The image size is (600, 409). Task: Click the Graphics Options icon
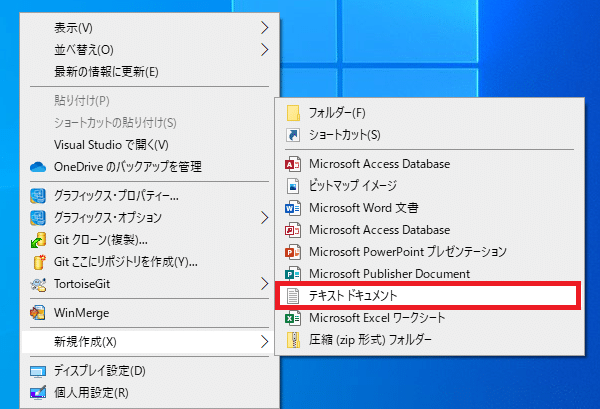pyautogui.click(x=38, y=218)
